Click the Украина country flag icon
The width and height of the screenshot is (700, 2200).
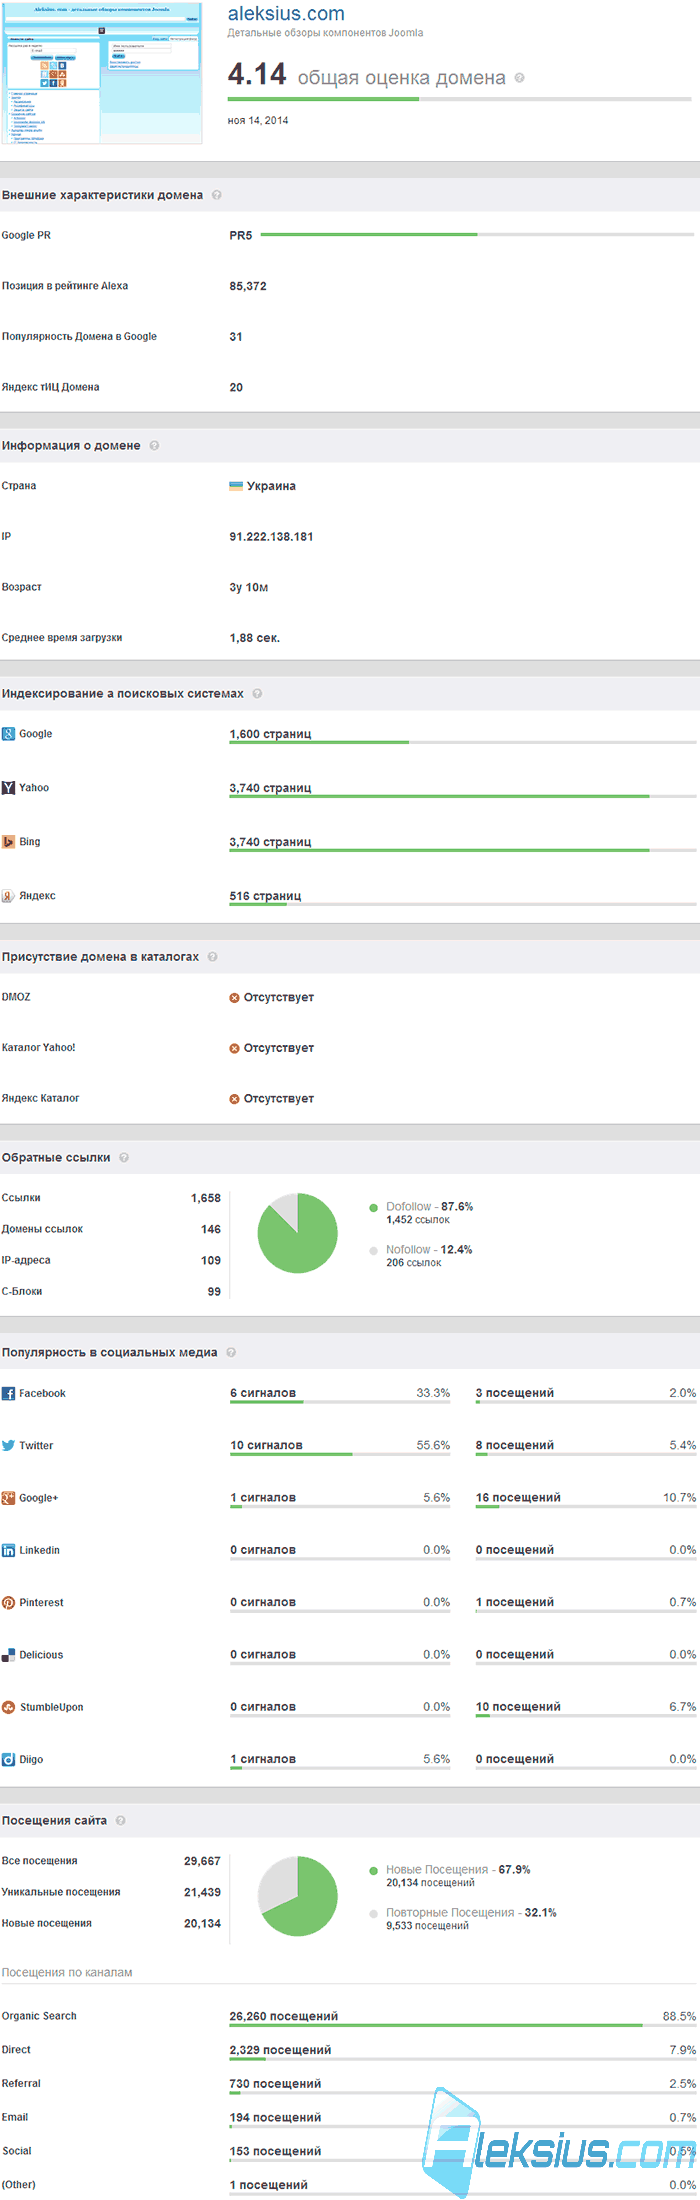[x=236, y=486]
